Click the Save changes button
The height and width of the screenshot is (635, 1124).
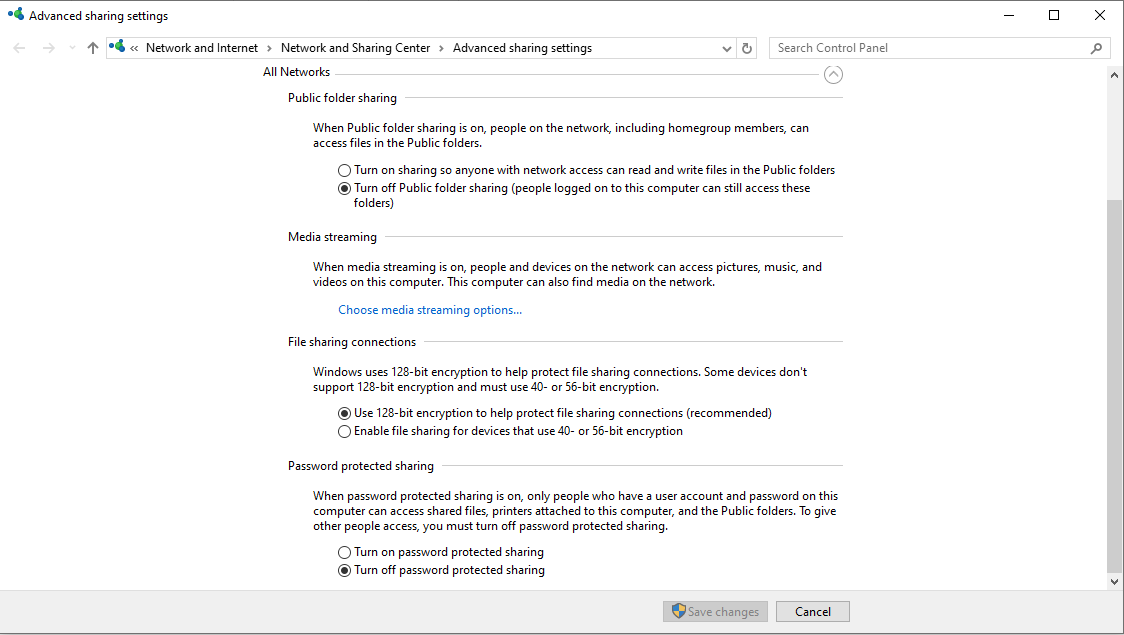coord(715,611)
